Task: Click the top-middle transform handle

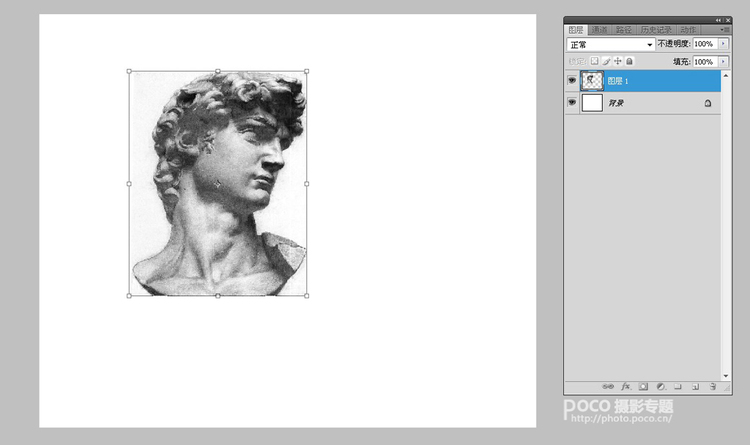Action: (x=218, y=71)
